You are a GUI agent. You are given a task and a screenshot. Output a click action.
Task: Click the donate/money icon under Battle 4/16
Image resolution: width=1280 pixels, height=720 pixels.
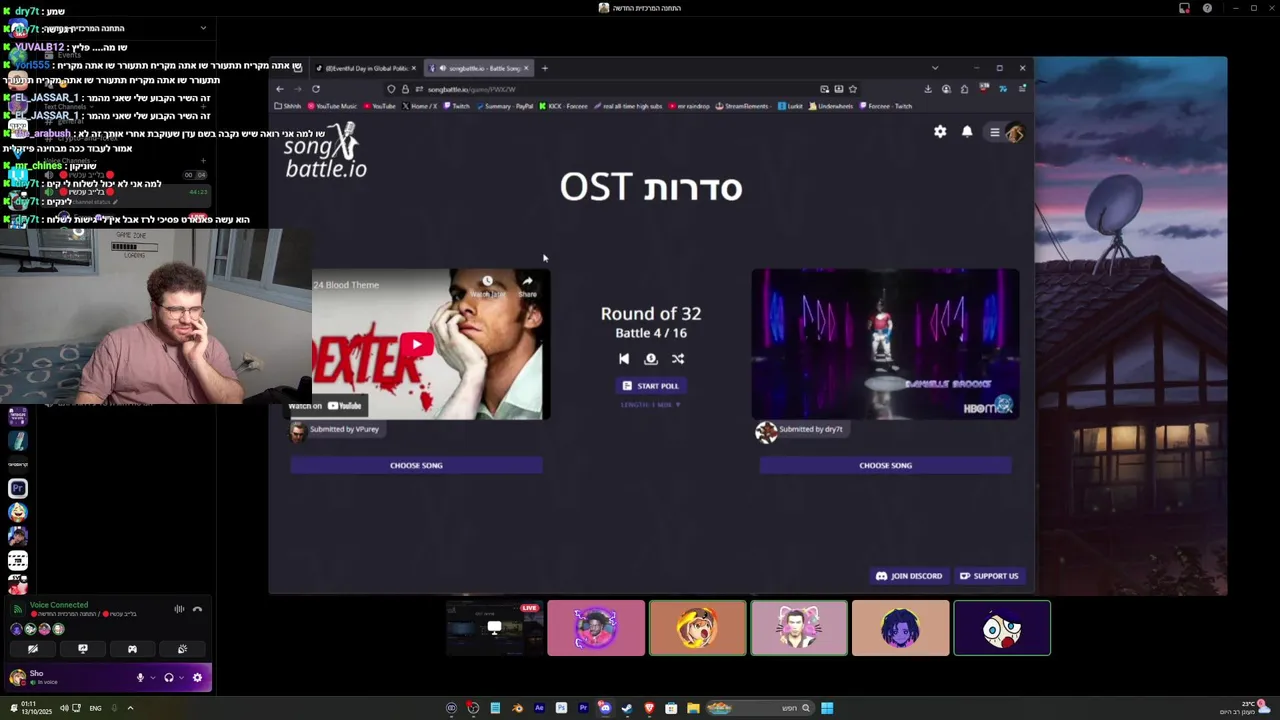coord(651,359)
